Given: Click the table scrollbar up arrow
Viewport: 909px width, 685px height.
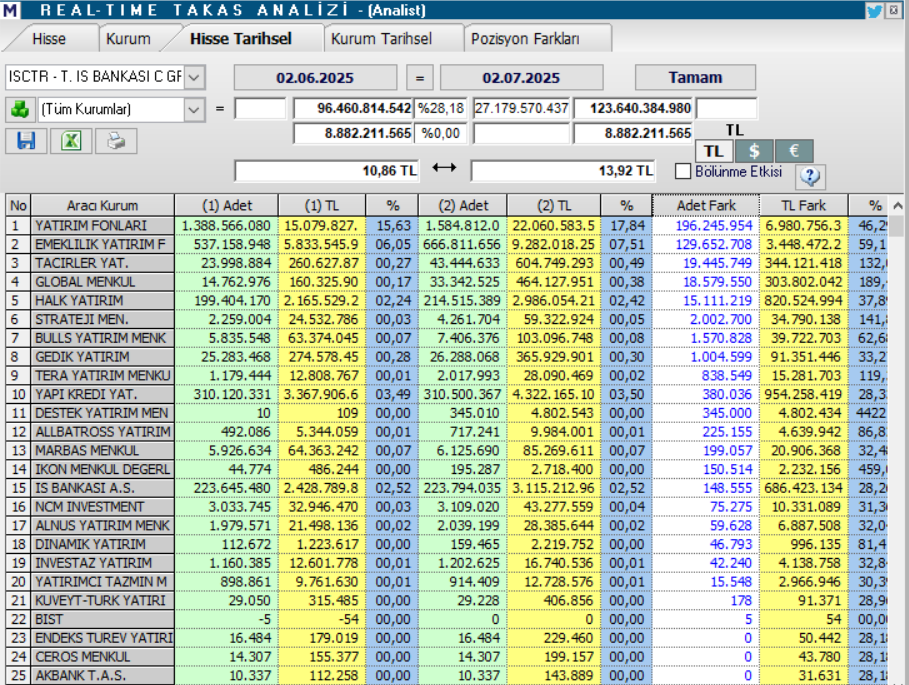Looking at the screenshot, I should click(897, 205).
